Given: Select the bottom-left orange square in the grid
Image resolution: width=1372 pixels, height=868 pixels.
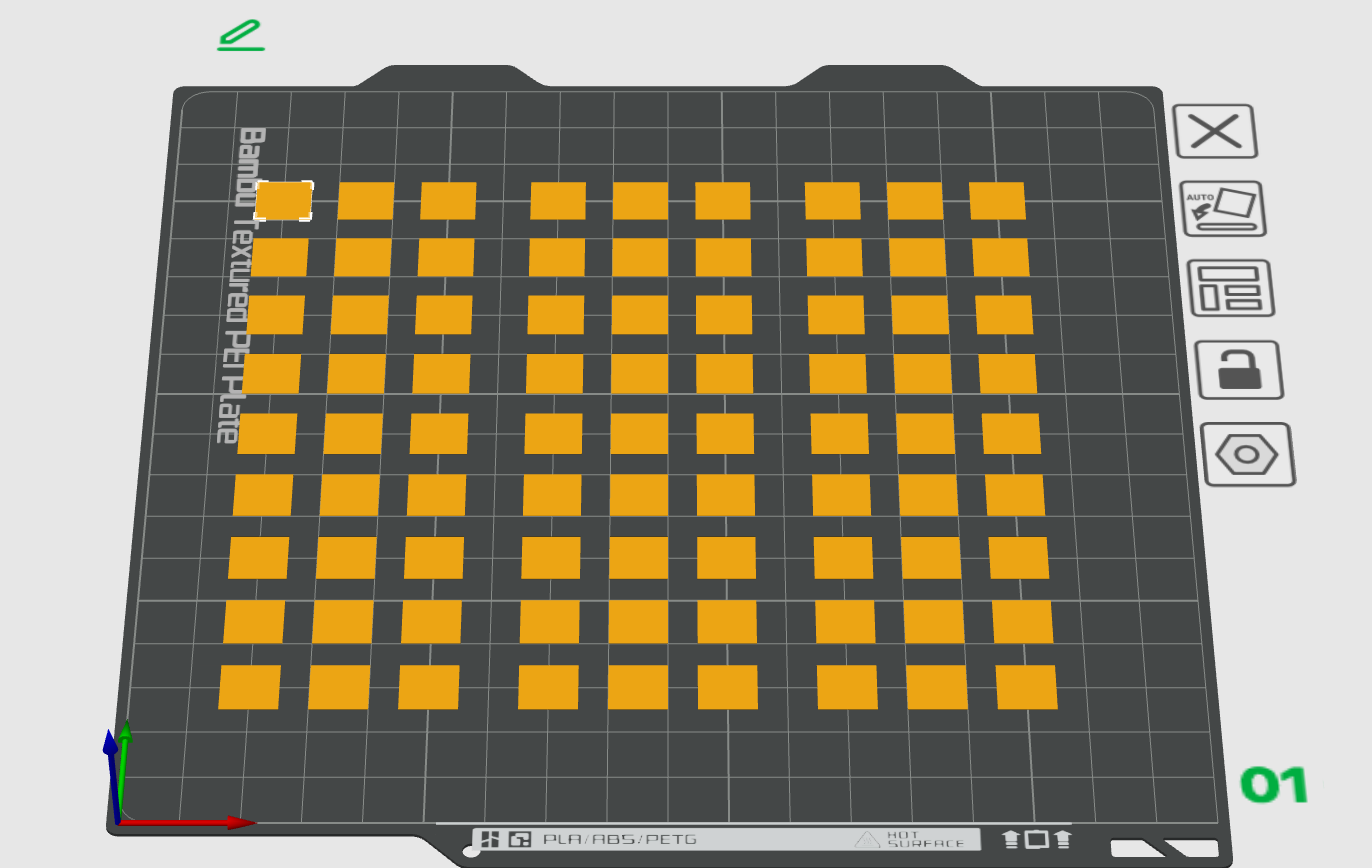Looking at the screenshot, I should tap(249, 688).
